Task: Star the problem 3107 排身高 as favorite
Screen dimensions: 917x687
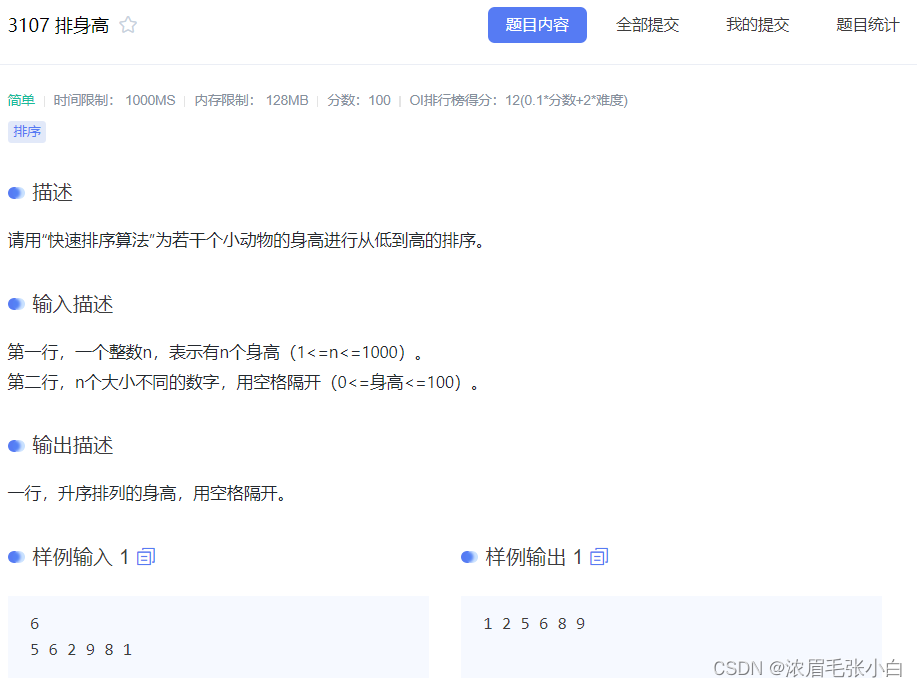Action: pos(128,25)
